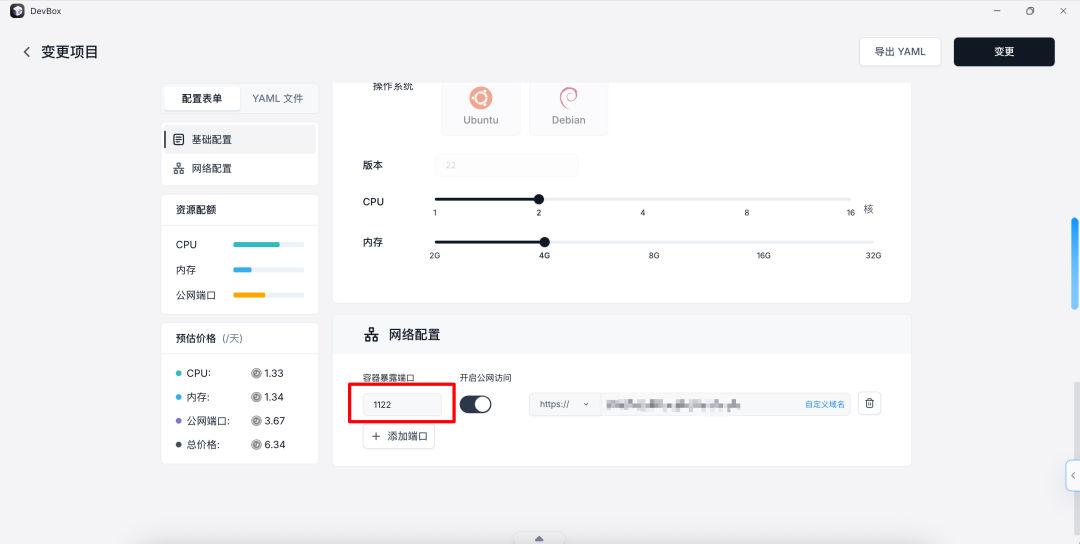
Task: Open the version 22 dropdown
Action: click(x=506, y=165)
